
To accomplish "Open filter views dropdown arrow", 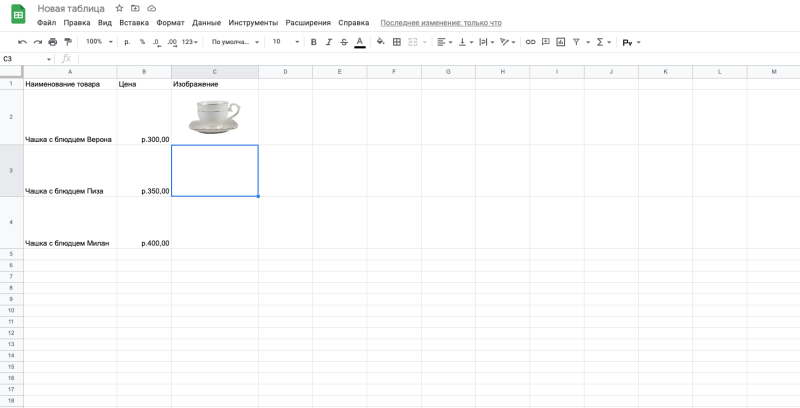I will tap(588, 42).
